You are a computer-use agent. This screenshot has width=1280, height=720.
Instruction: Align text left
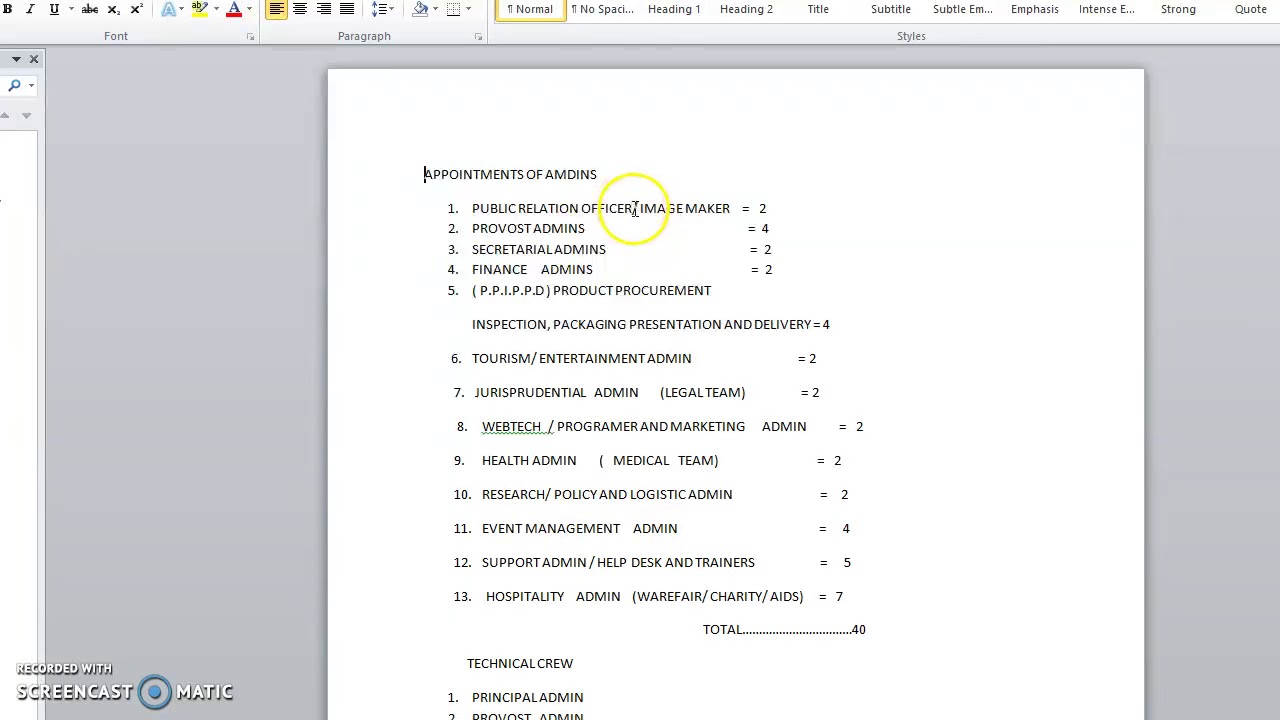click(x=276, y=9)
